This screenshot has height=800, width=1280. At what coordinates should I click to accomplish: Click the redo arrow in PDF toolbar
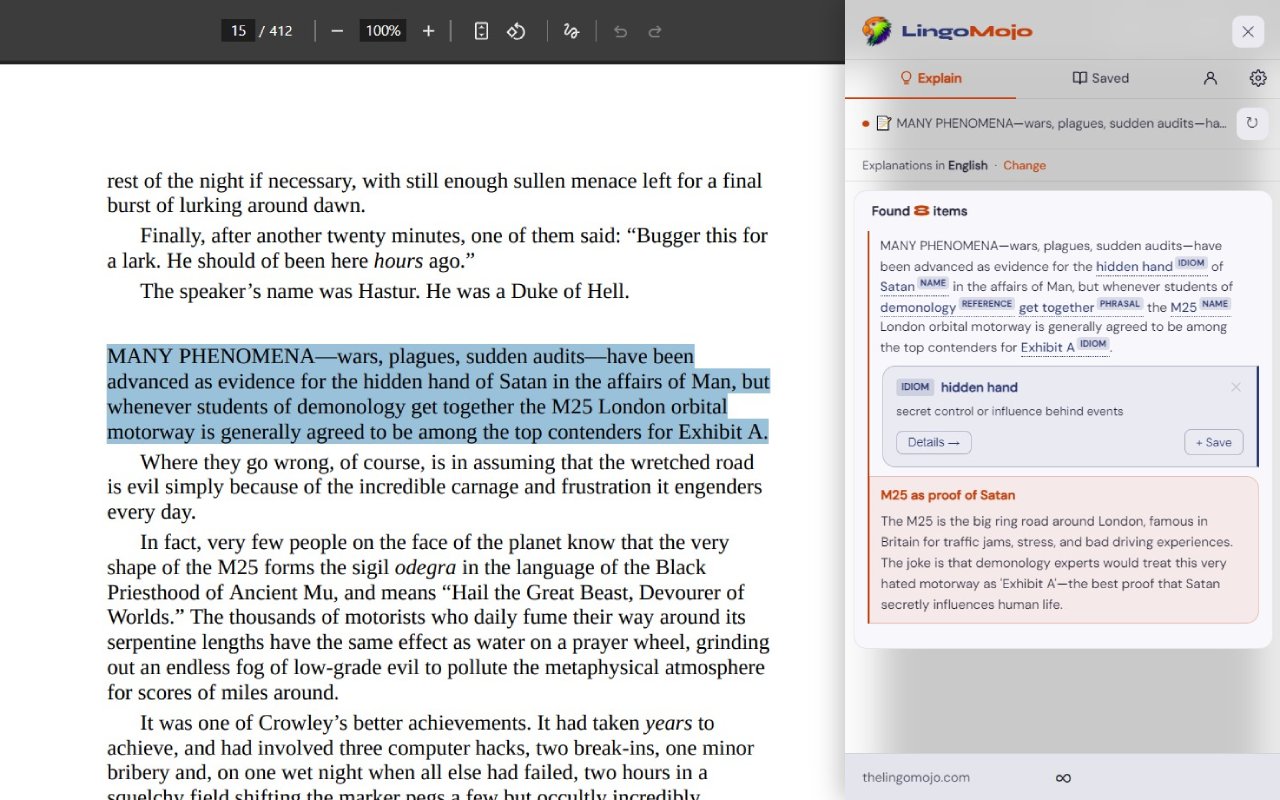(655, 31)
